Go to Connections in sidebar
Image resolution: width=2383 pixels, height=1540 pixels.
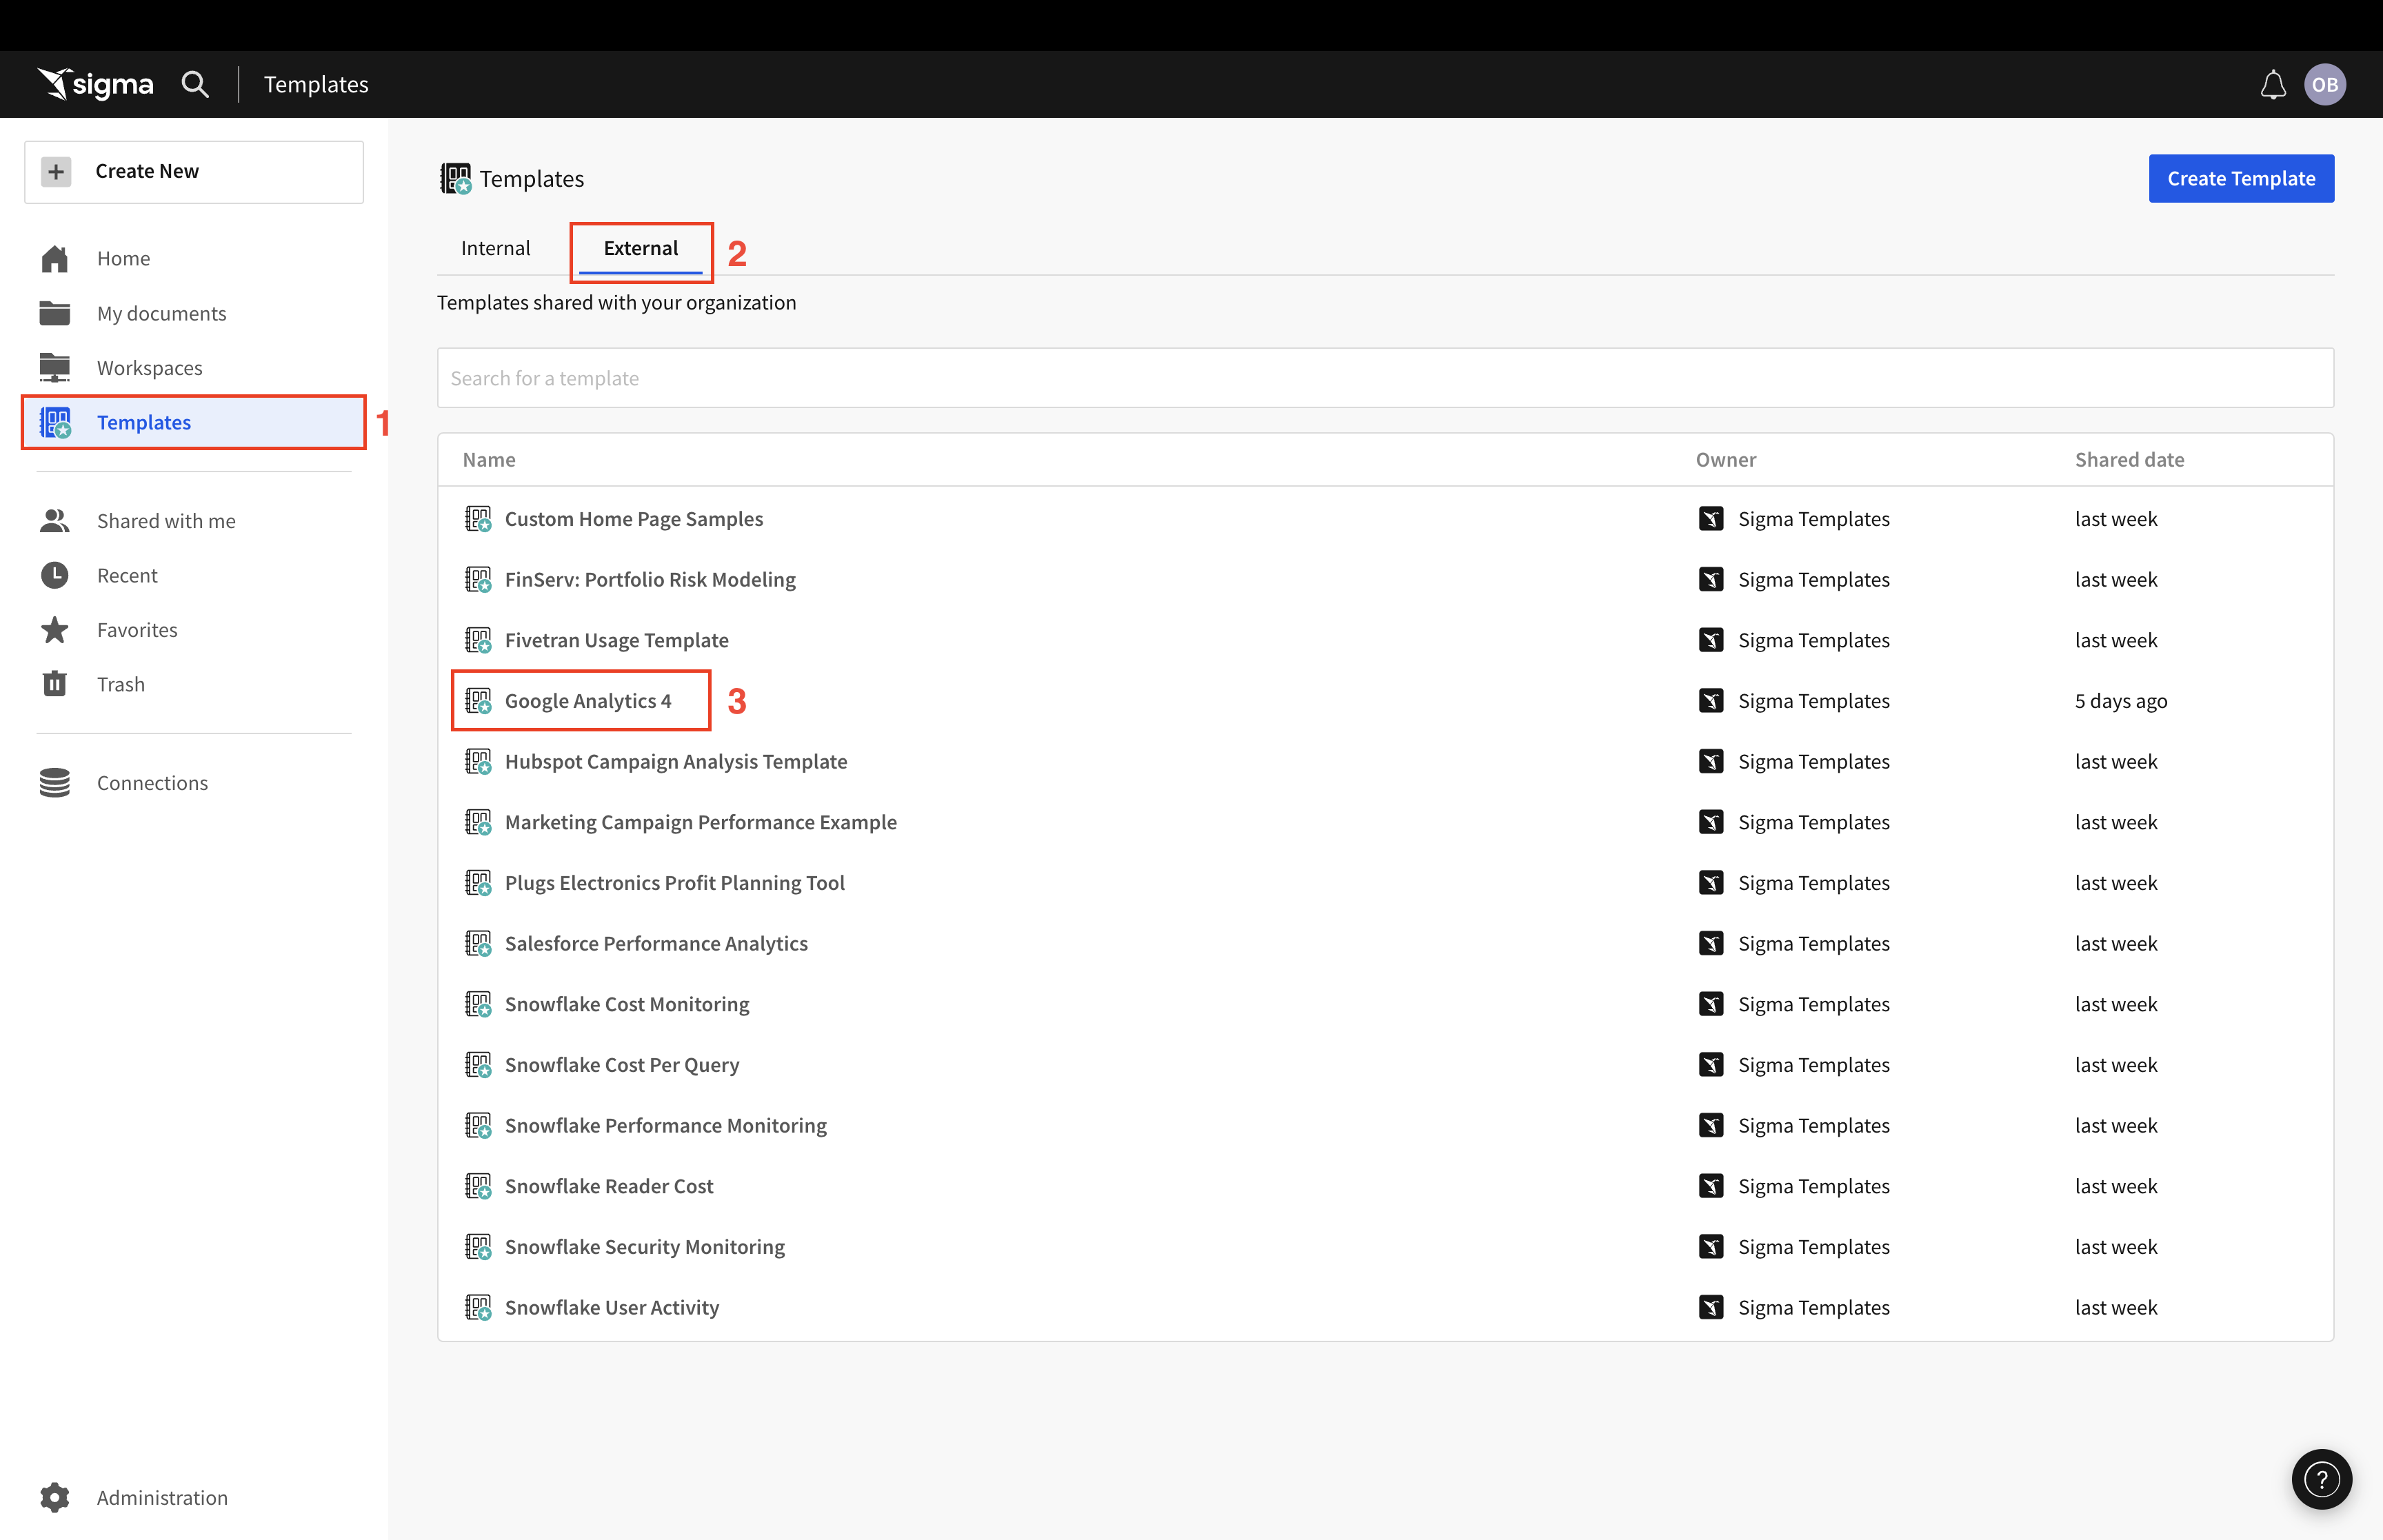(x=152, y=783)
